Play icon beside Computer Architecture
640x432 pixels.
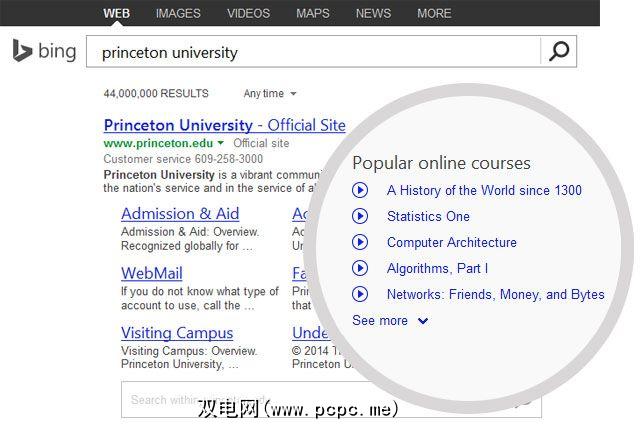coord(360,242)
